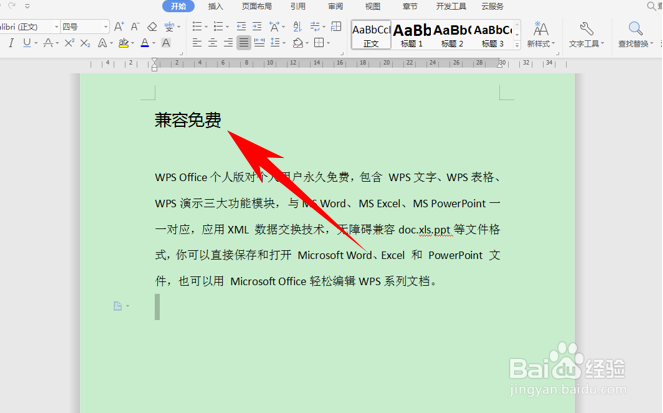
Task: Select the 审阅 tab
Action: click(x=335, y=6)
